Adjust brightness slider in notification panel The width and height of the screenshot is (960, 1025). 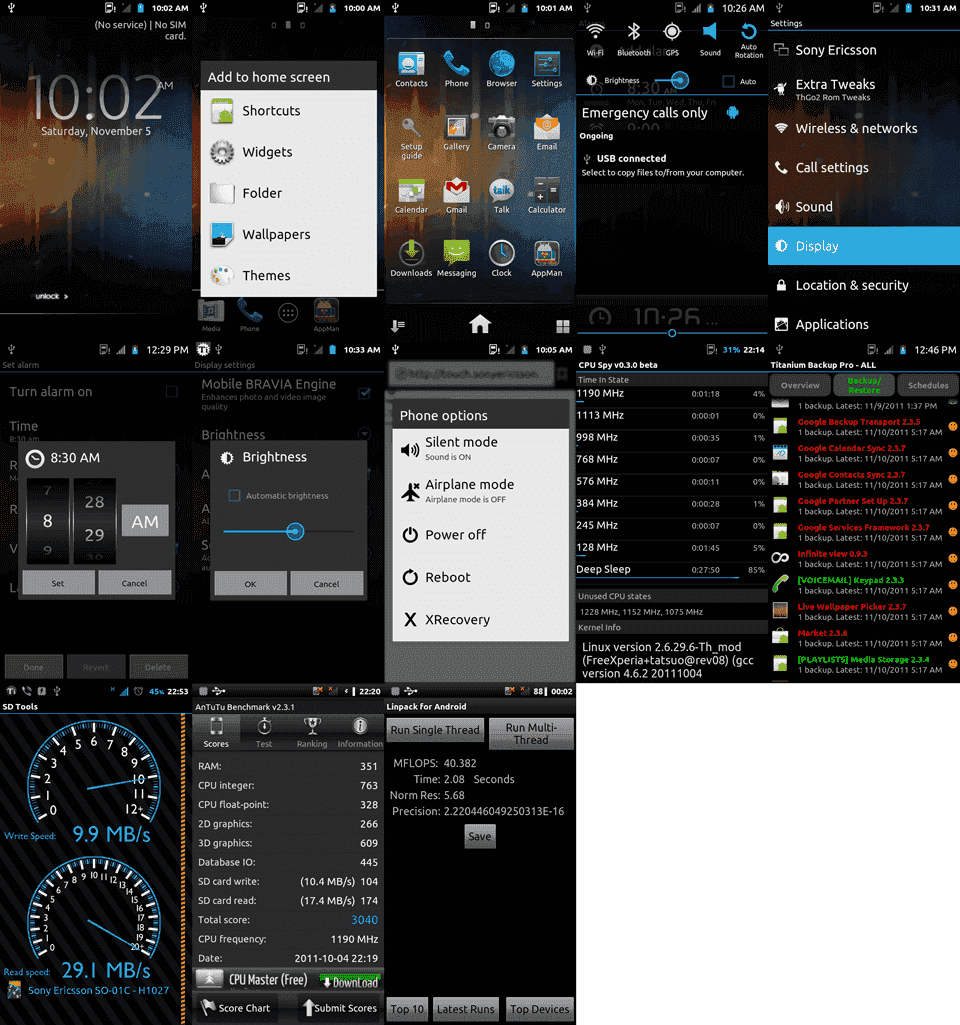point(680,80)
